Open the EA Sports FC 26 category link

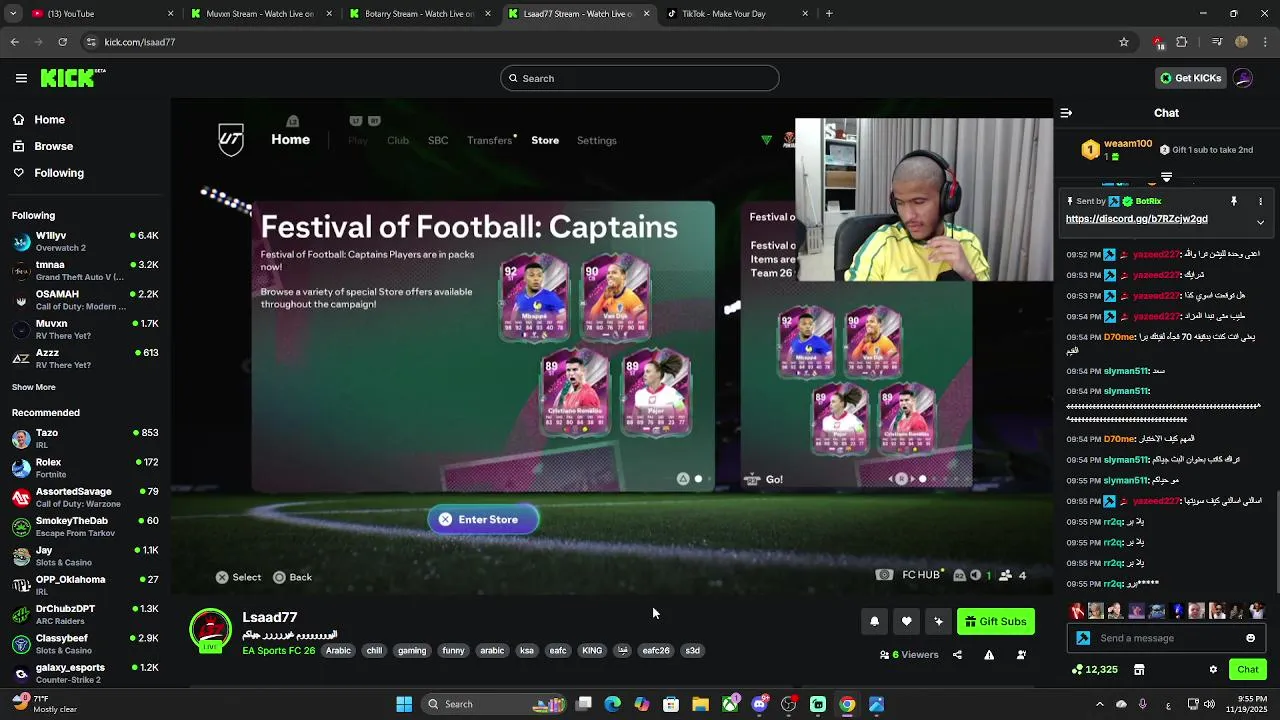pos(278,650)
